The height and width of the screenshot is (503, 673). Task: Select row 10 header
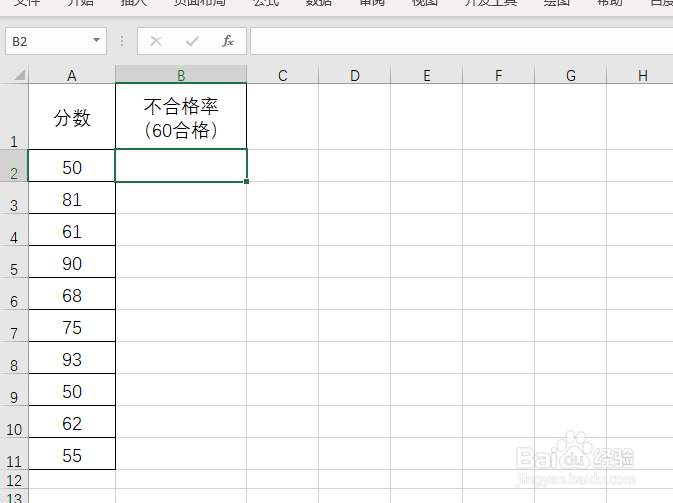(x=14, y=421)
